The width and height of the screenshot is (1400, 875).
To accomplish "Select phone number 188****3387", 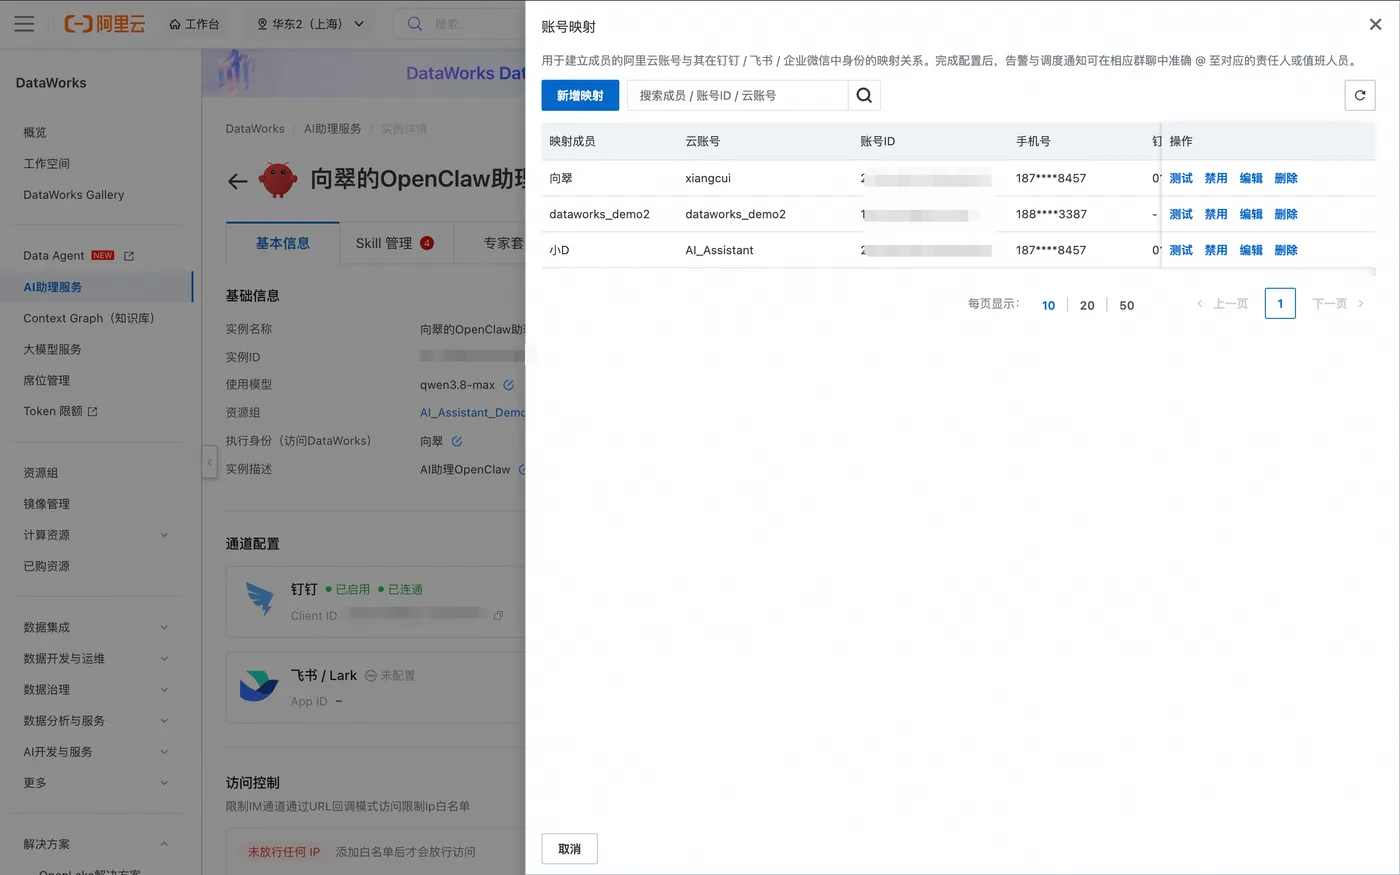I will pyautogui.click(x=1051, y=214).
